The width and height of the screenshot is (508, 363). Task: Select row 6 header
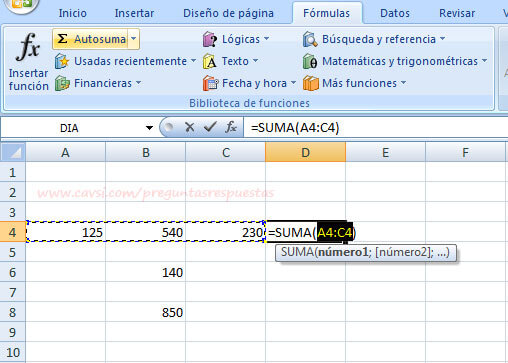[x=13, y=272]
